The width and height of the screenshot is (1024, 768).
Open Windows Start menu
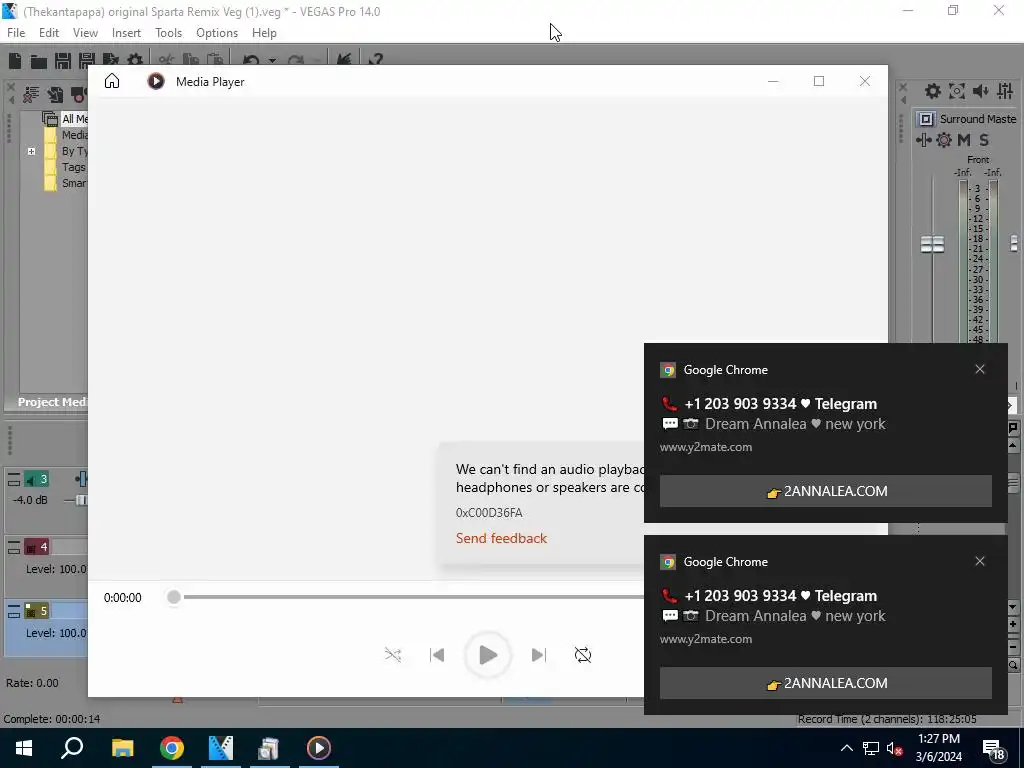(x=24, y=748)
